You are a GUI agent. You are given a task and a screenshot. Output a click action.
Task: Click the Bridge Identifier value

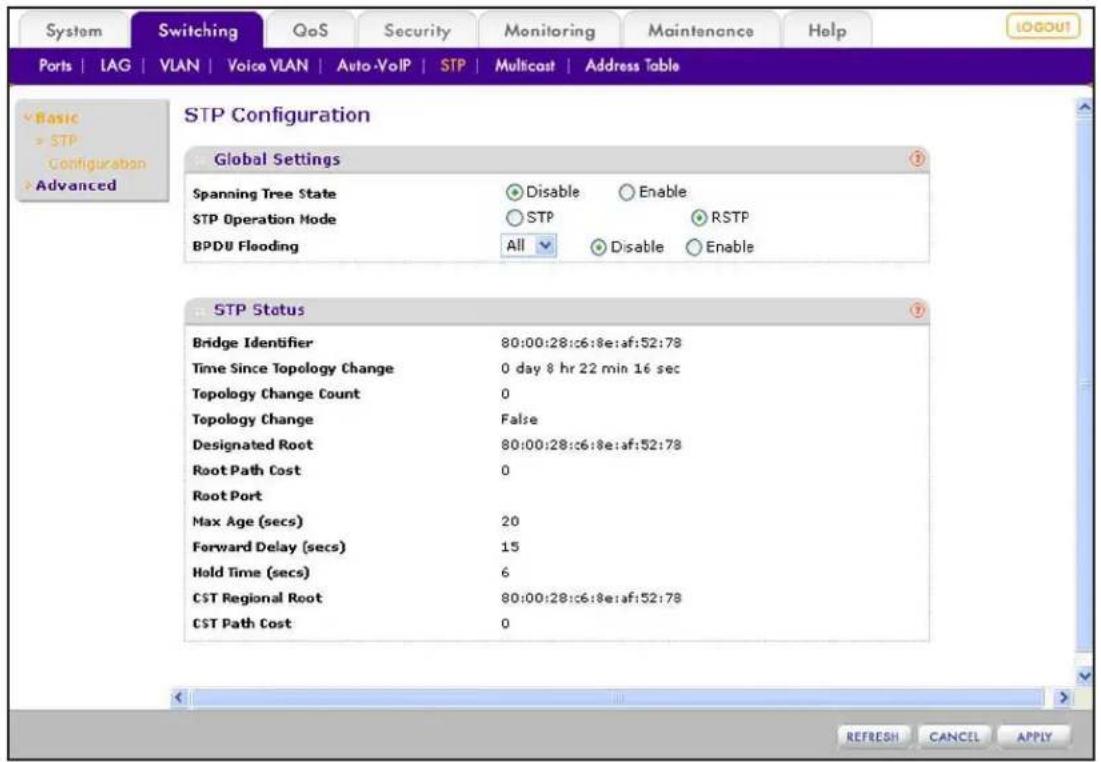point(591,343)
